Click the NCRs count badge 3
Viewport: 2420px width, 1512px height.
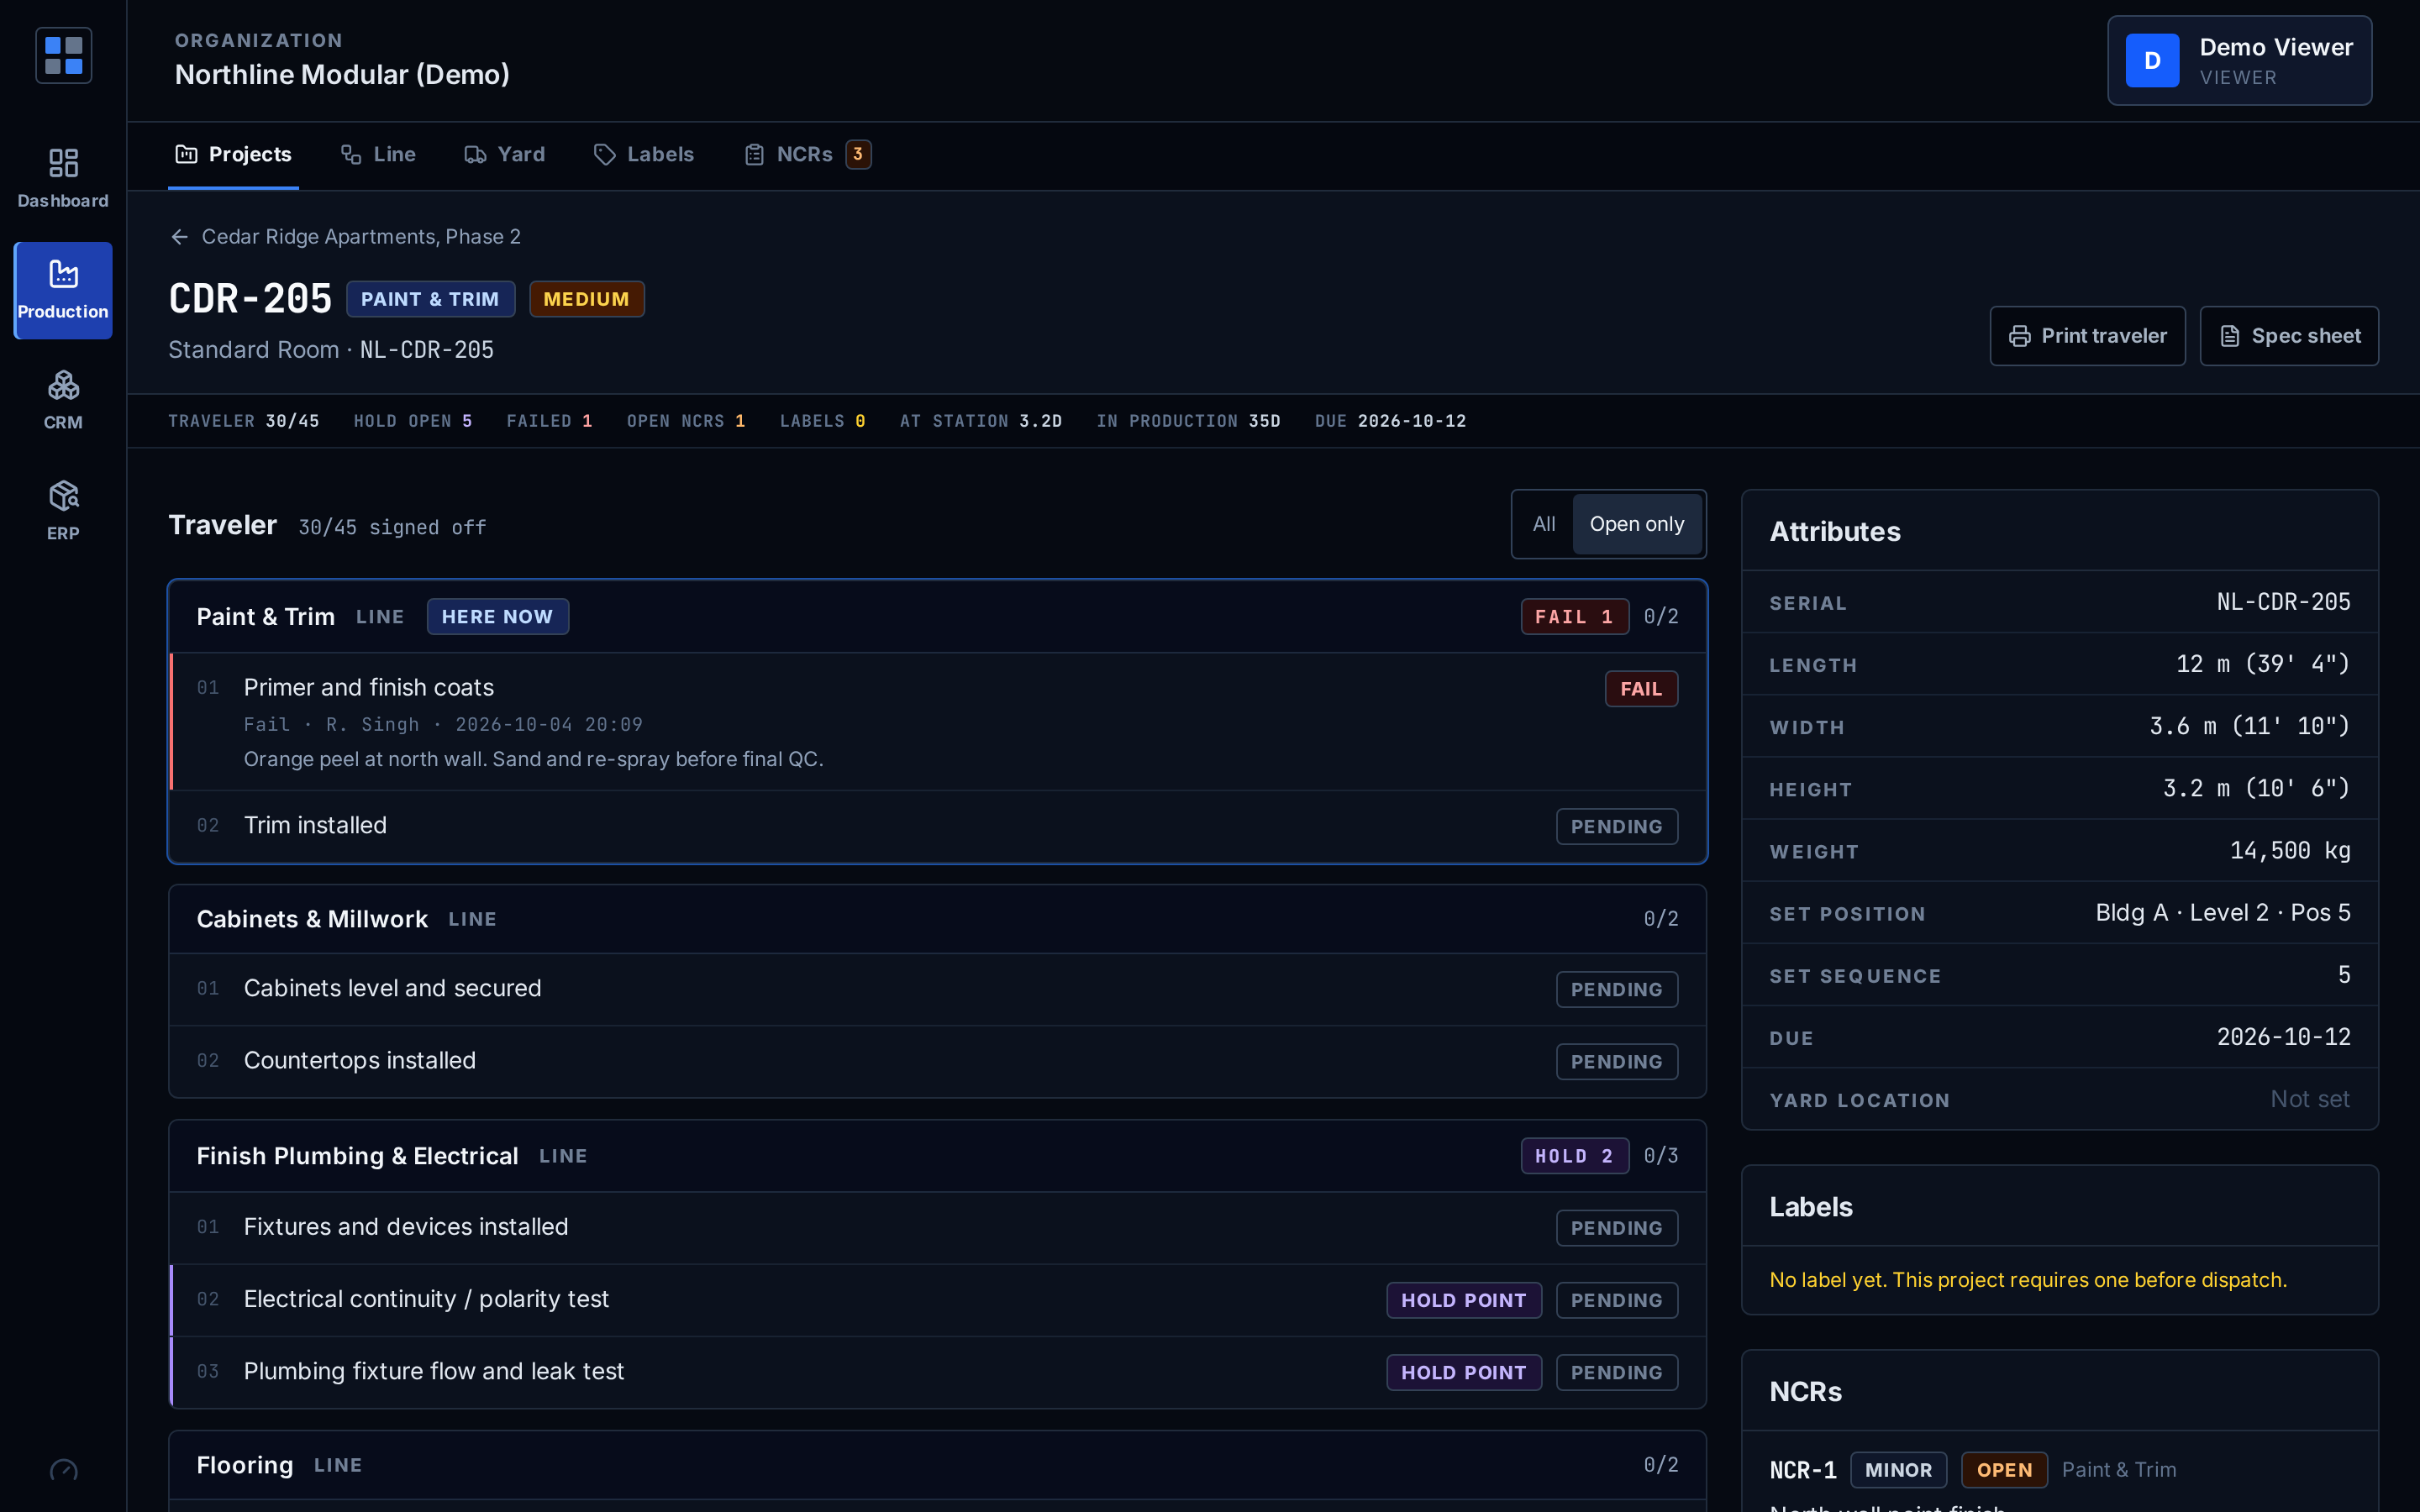858,154
